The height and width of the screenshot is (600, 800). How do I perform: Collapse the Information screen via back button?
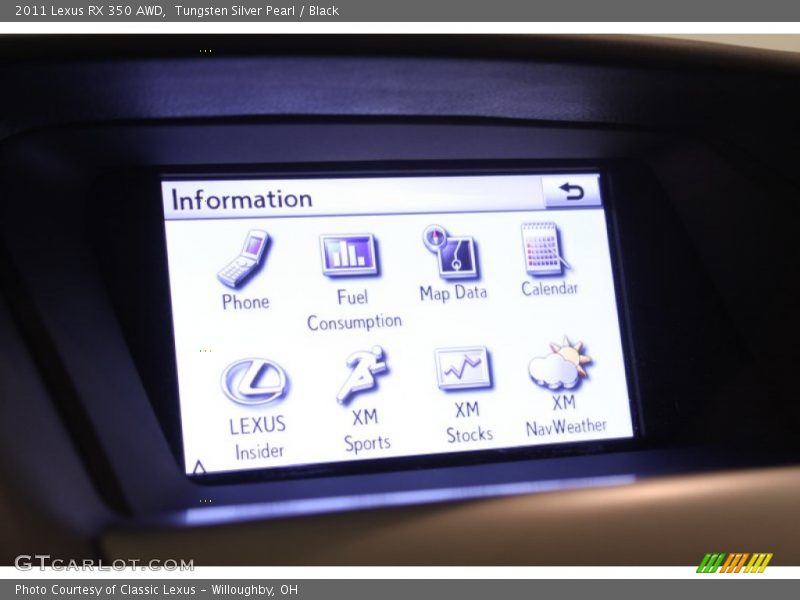[569, 192]
